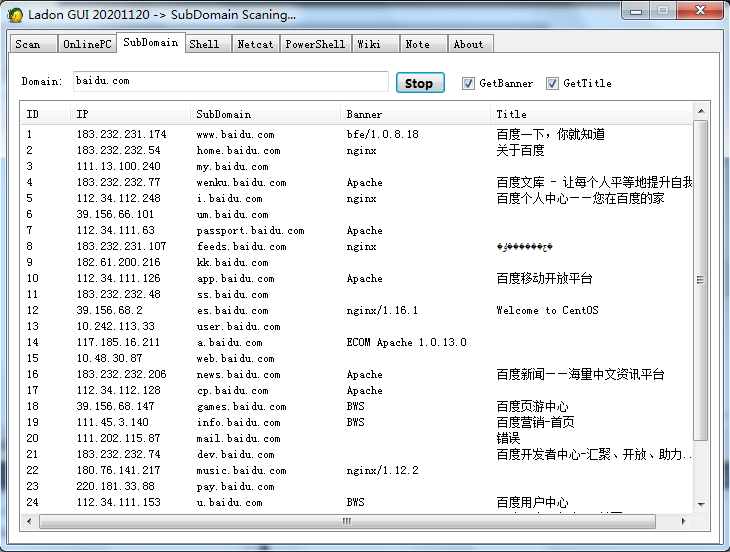Select the home.baidu.com entry
Screen dimensions: 730x552
(x=357, y=150)
